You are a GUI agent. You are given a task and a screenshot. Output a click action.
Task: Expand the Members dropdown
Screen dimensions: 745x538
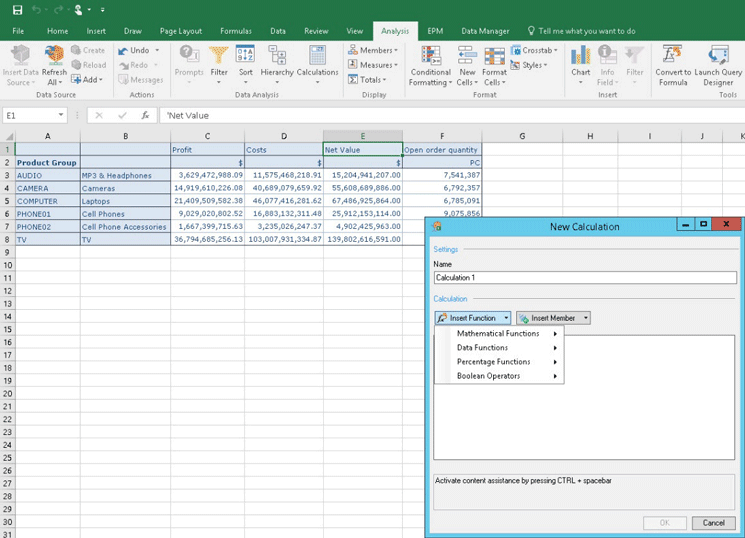[395, 50]
